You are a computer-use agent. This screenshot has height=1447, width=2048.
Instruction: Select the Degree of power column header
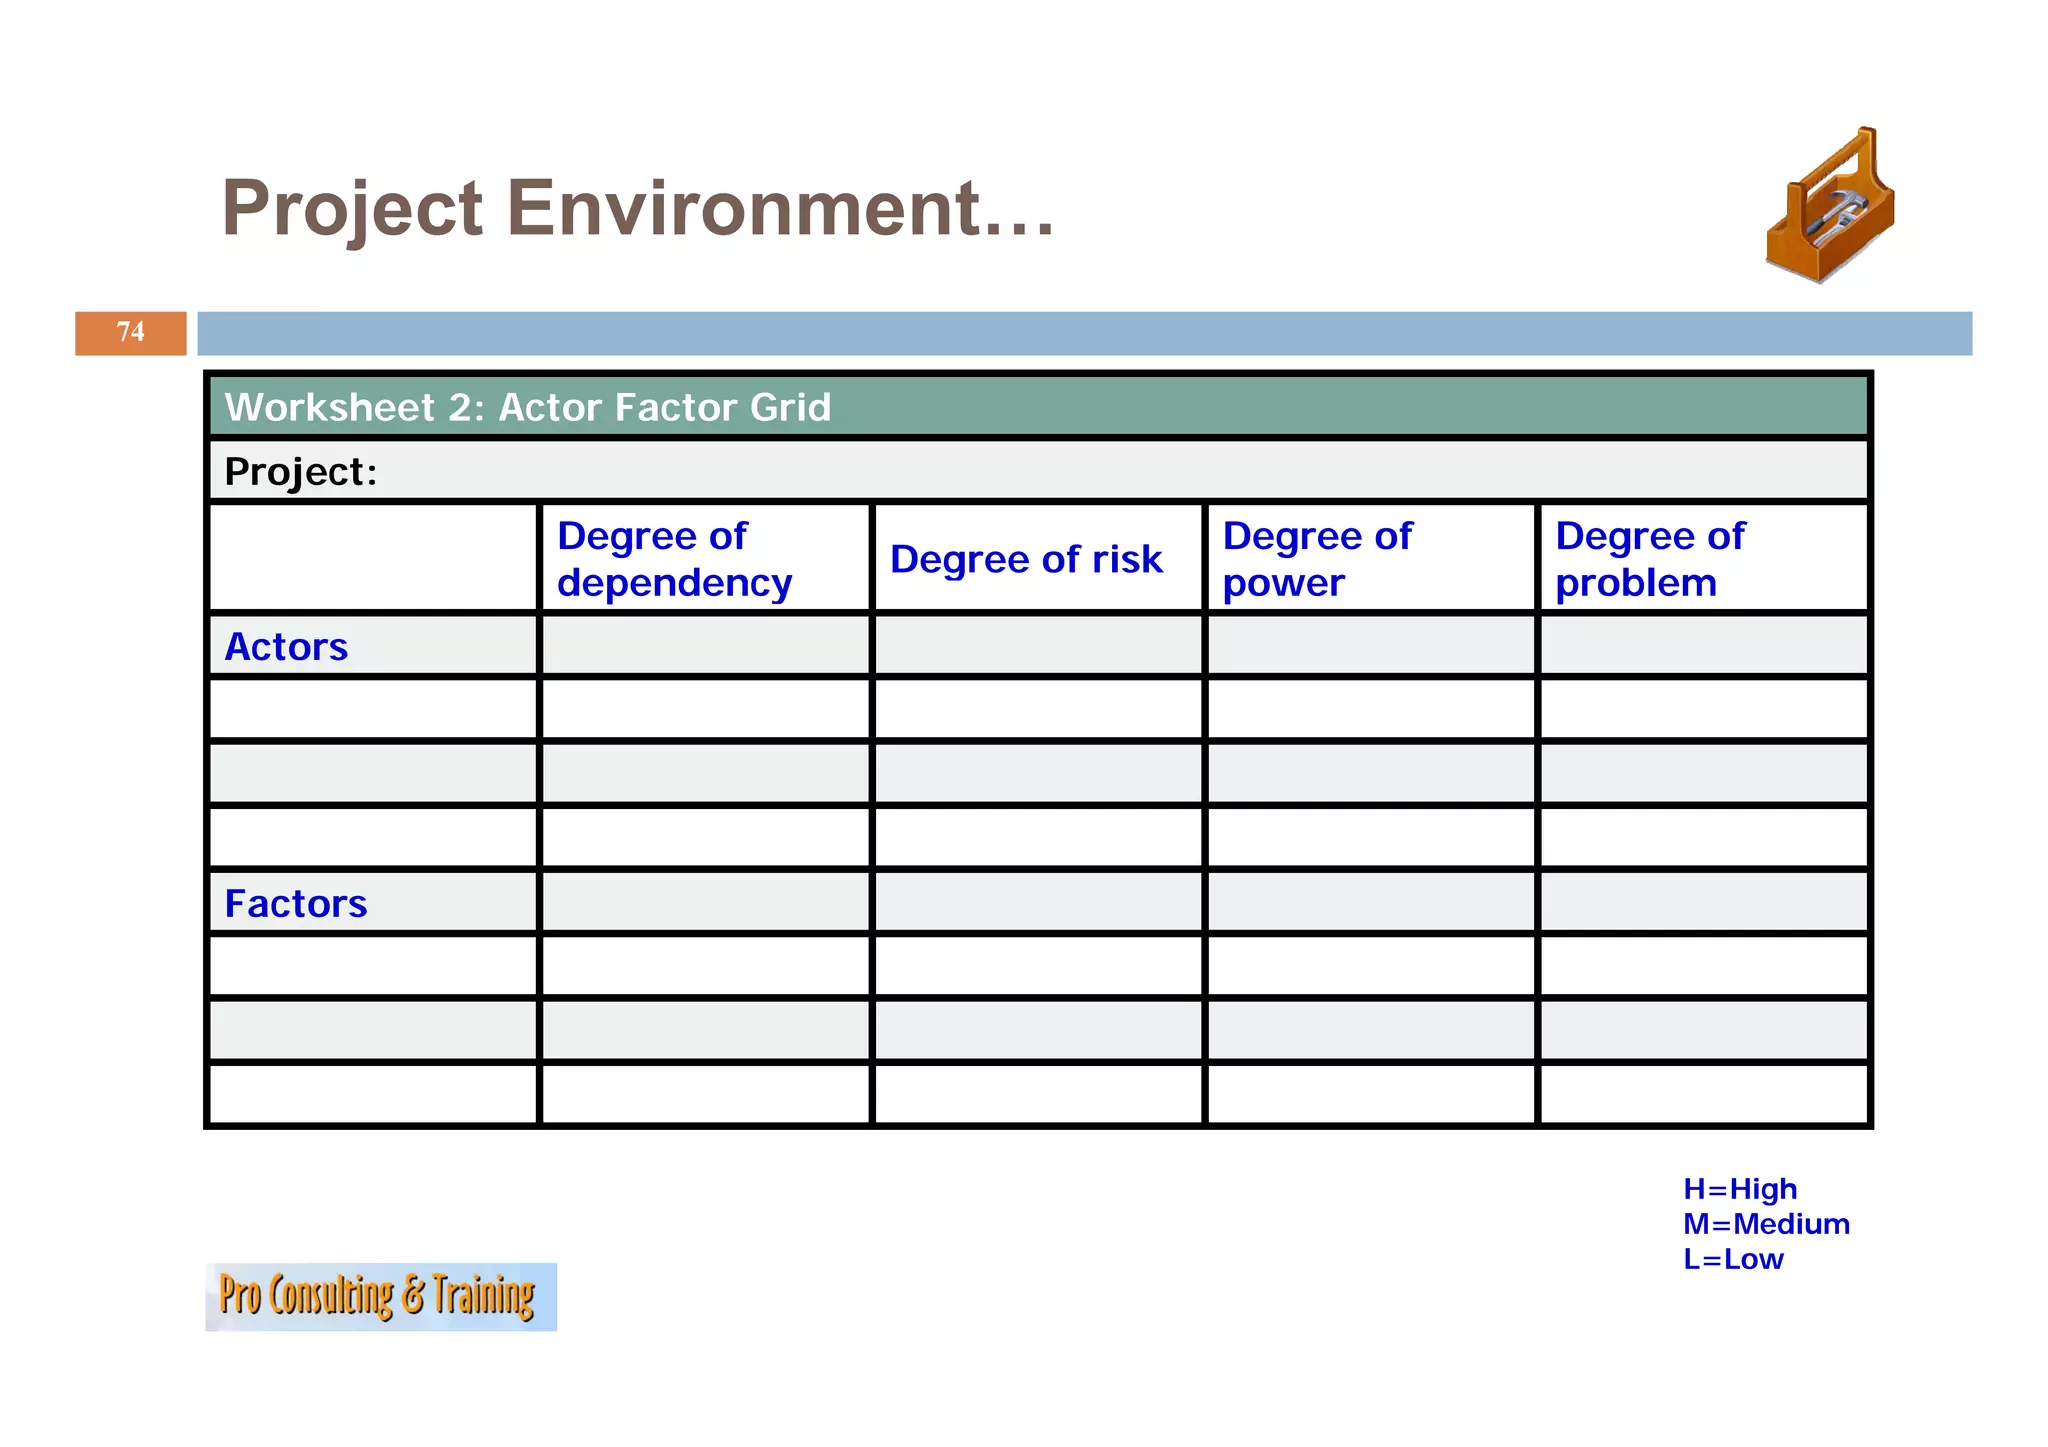pyautogui.click(x=1370, y=558)
